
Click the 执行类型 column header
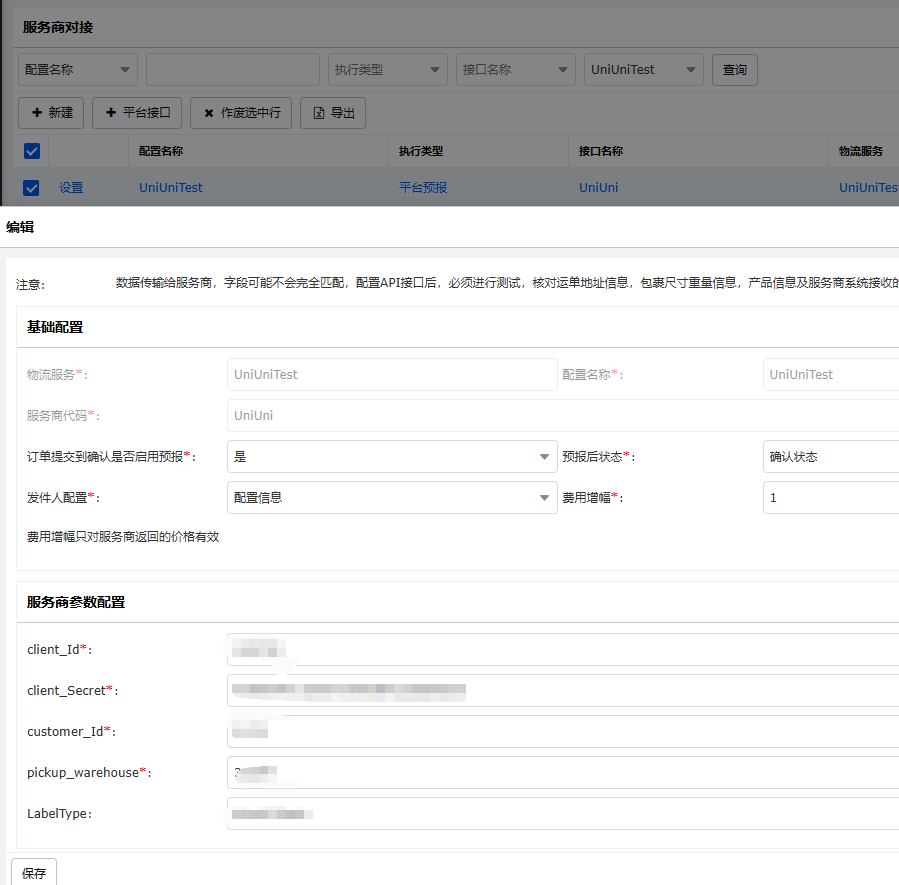tap(421, 151)
